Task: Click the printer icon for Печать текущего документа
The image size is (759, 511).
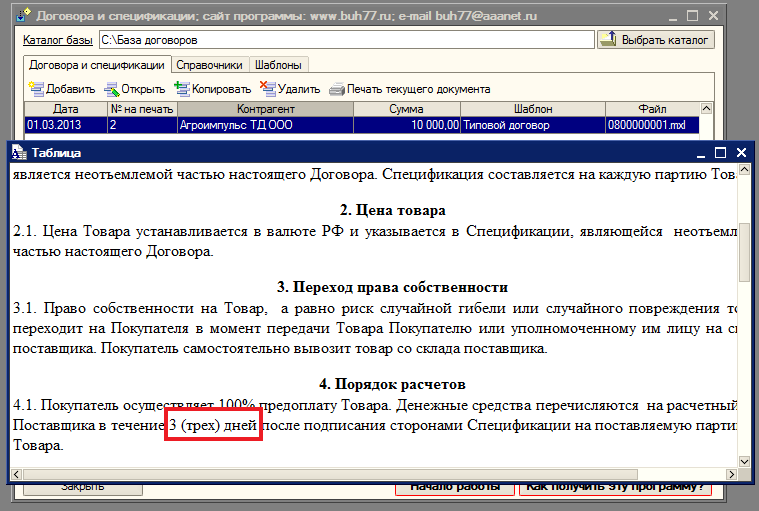Action: [x=337, y=89]
